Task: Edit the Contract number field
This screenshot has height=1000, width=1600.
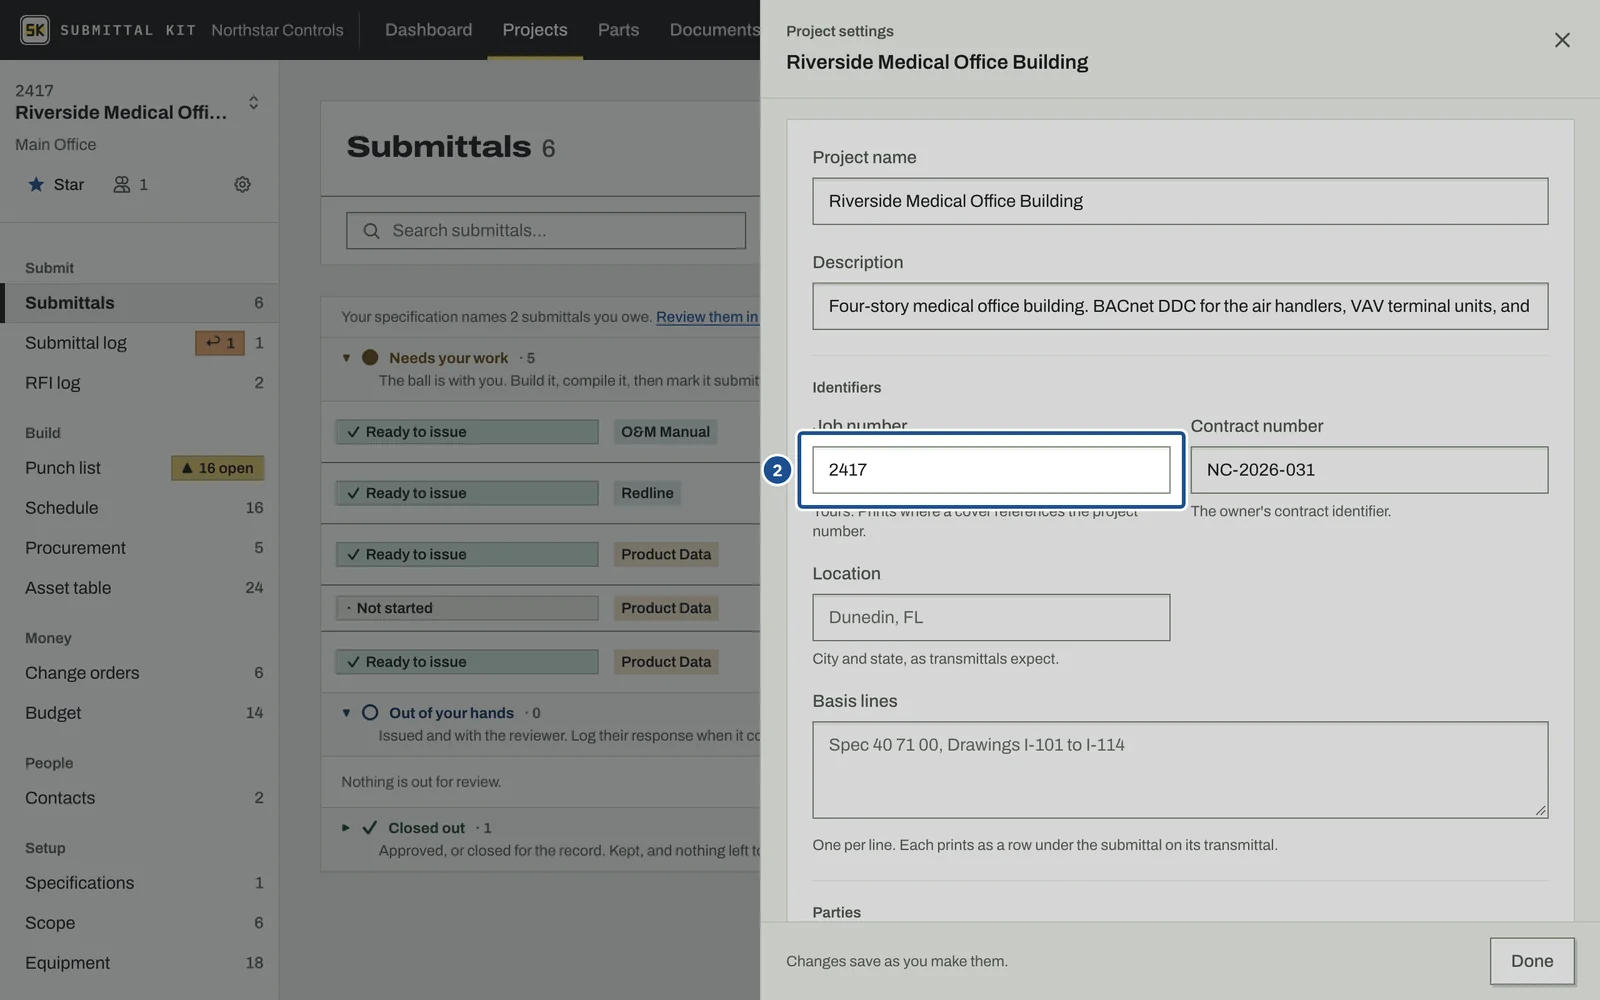Action: [x=1369, y=470]
